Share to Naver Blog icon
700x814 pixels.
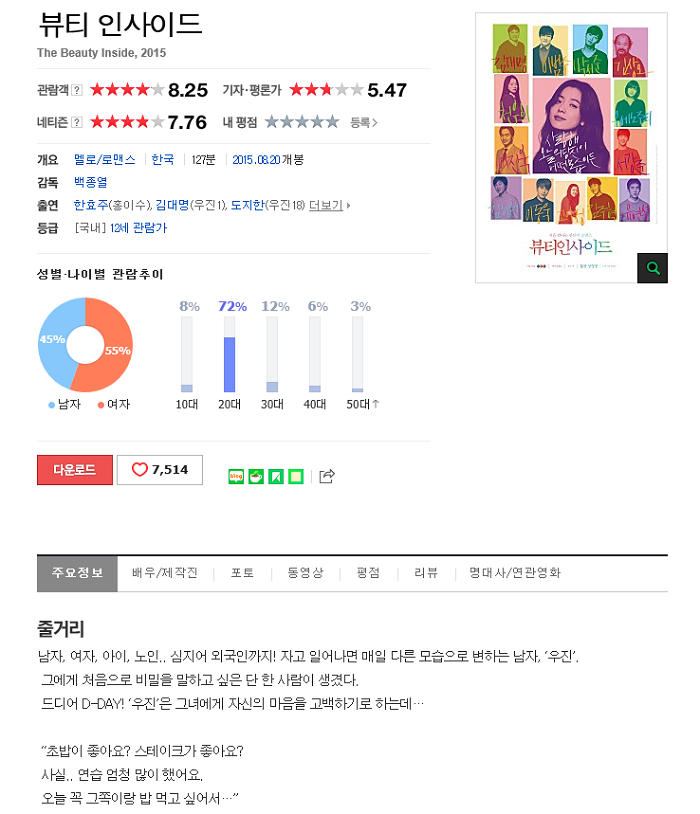(236, 476)
